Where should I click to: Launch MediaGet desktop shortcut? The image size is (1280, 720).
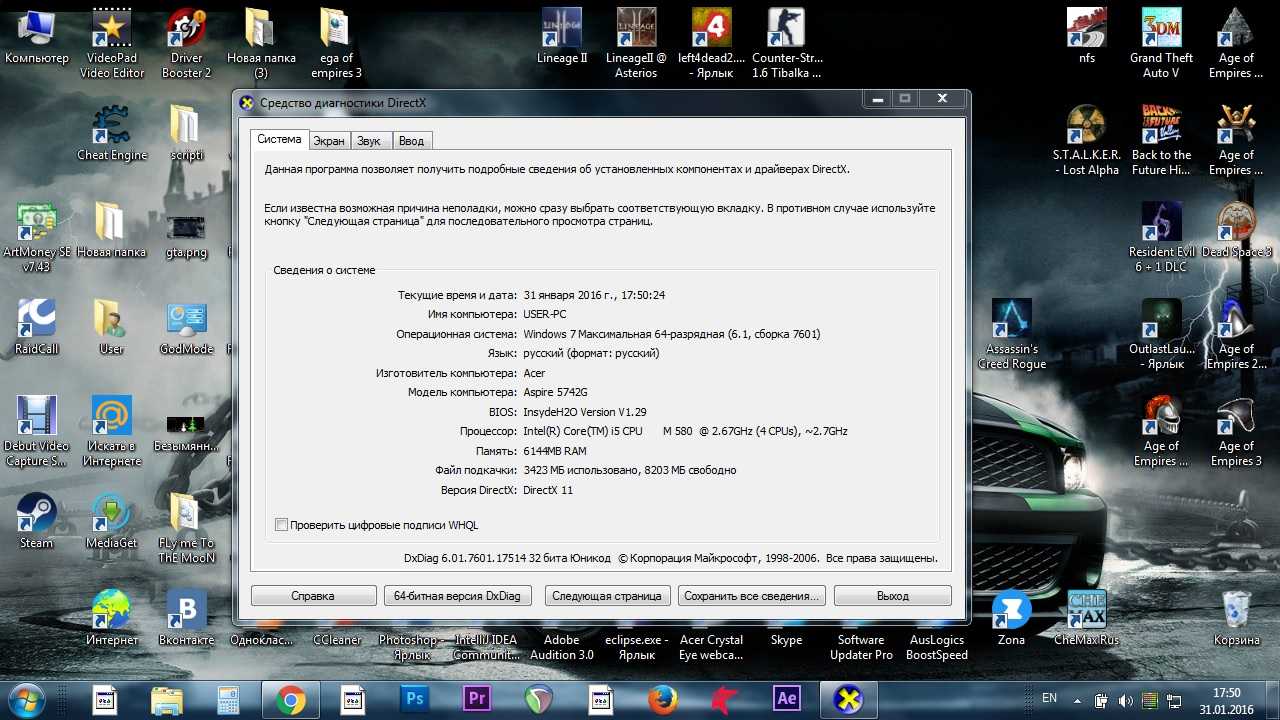(x=112, y=521)
